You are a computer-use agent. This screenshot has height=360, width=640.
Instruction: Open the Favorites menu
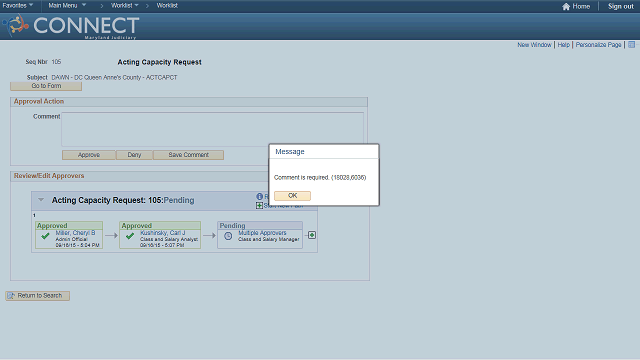coord(18,6)
